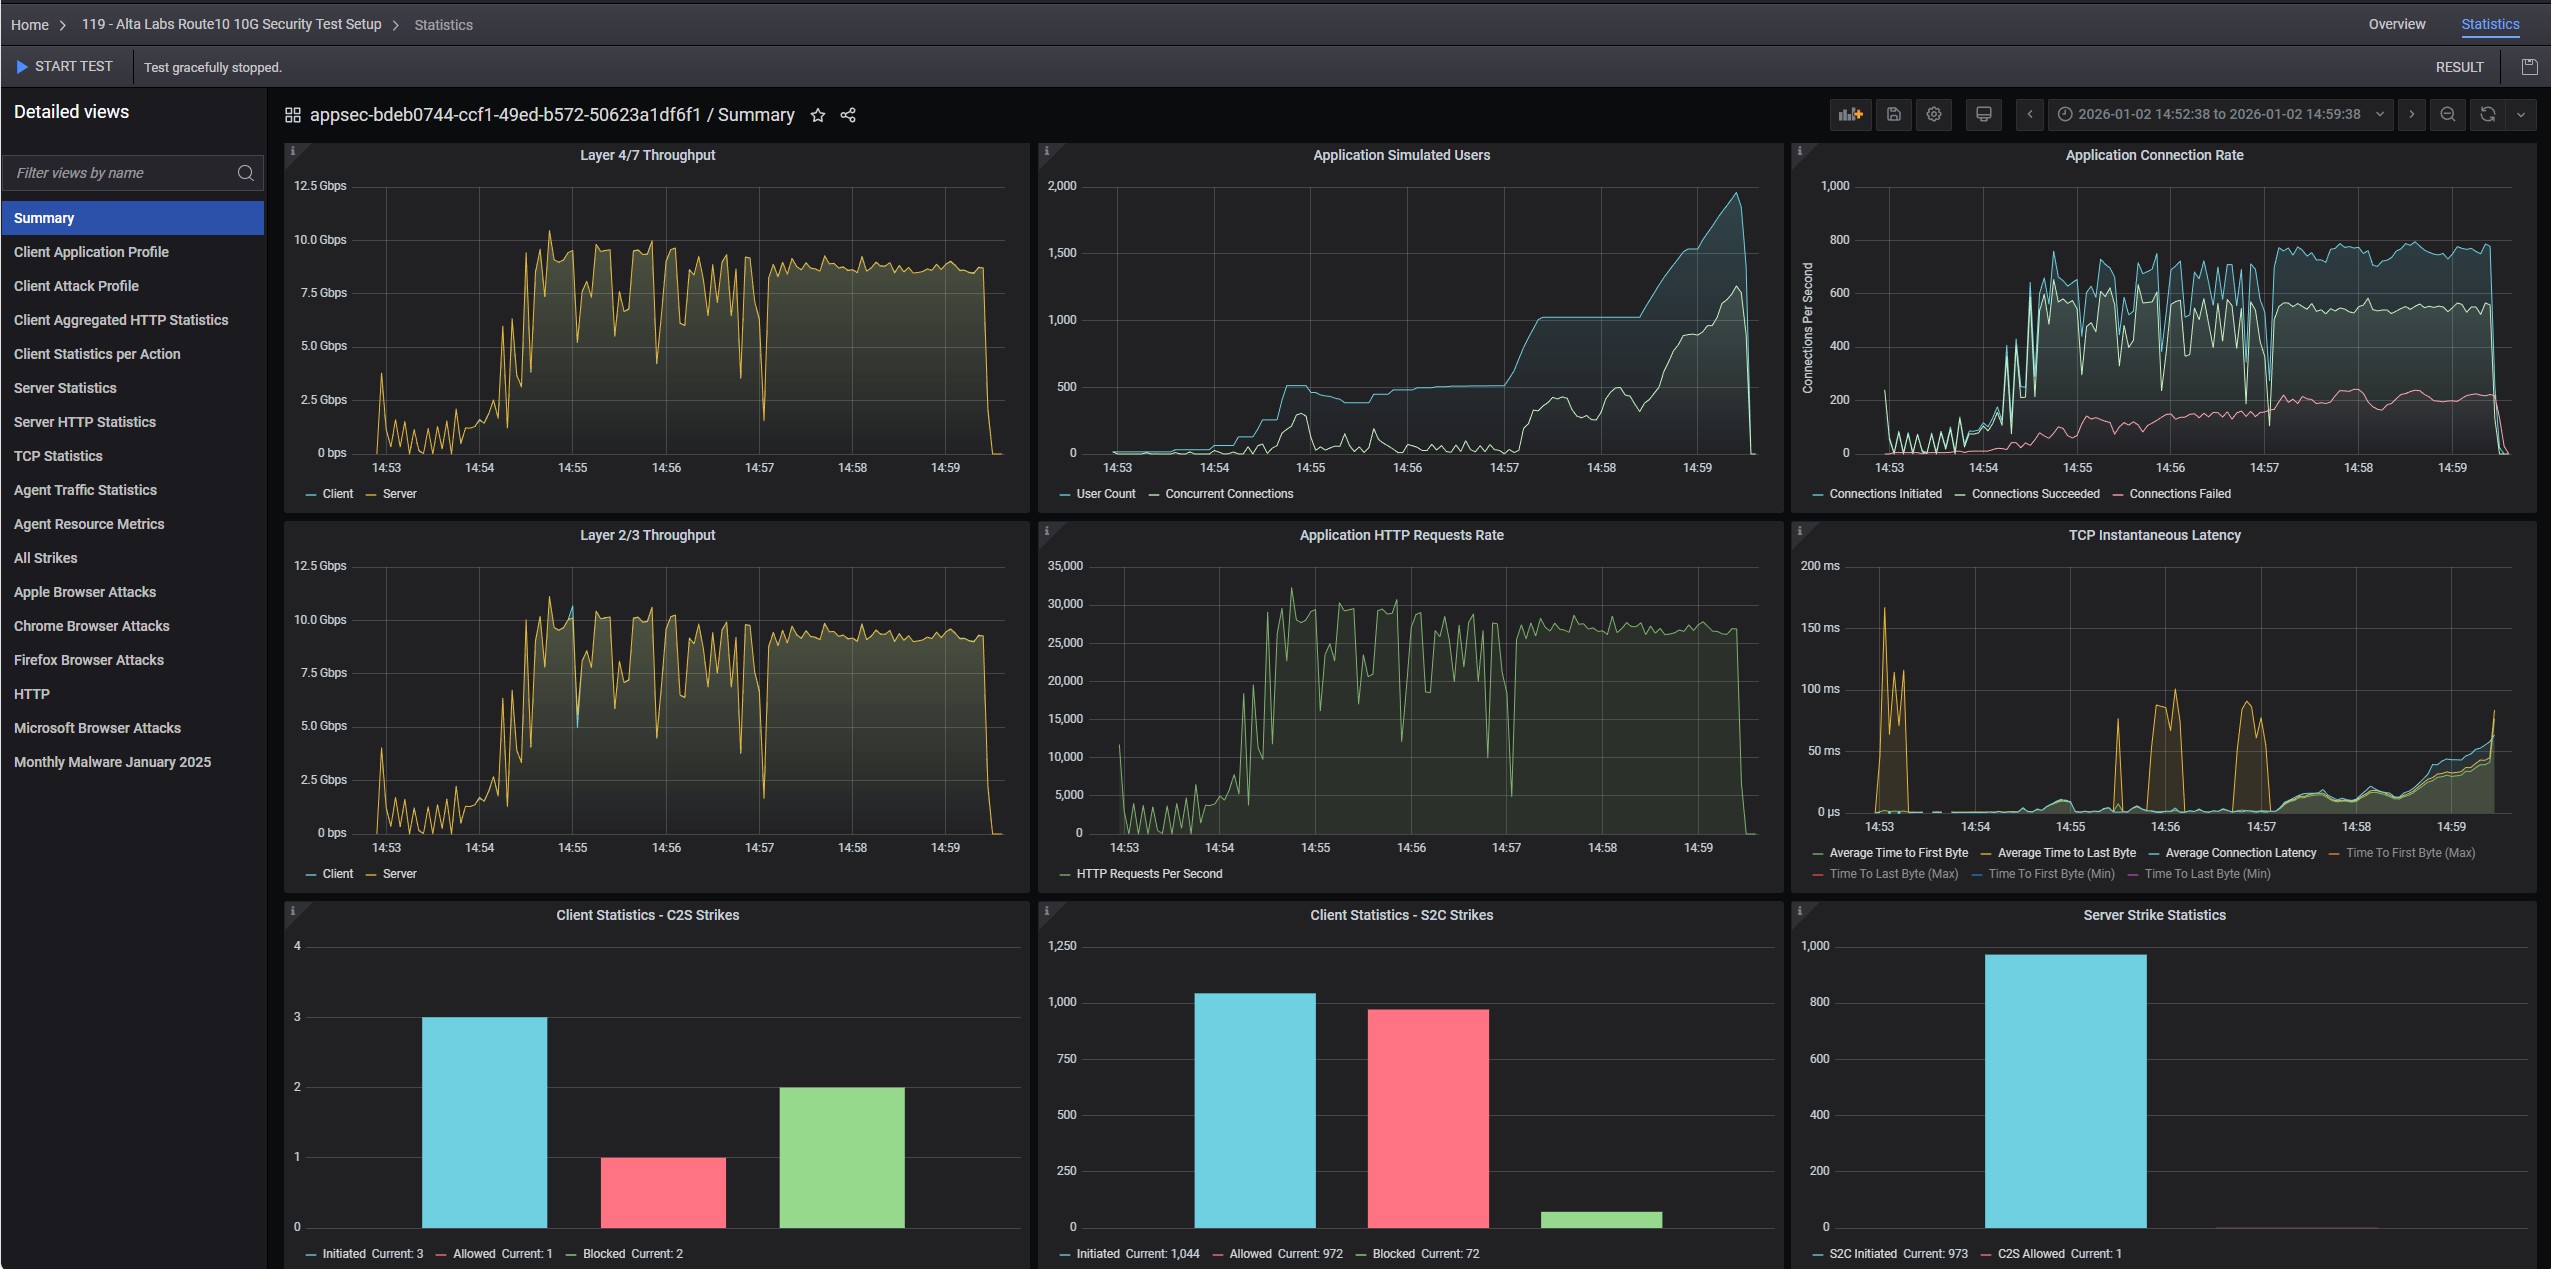Open the TCP Statistics view
The image size is (2551, 1269).
pyautogui.click(x=58, y=456)
